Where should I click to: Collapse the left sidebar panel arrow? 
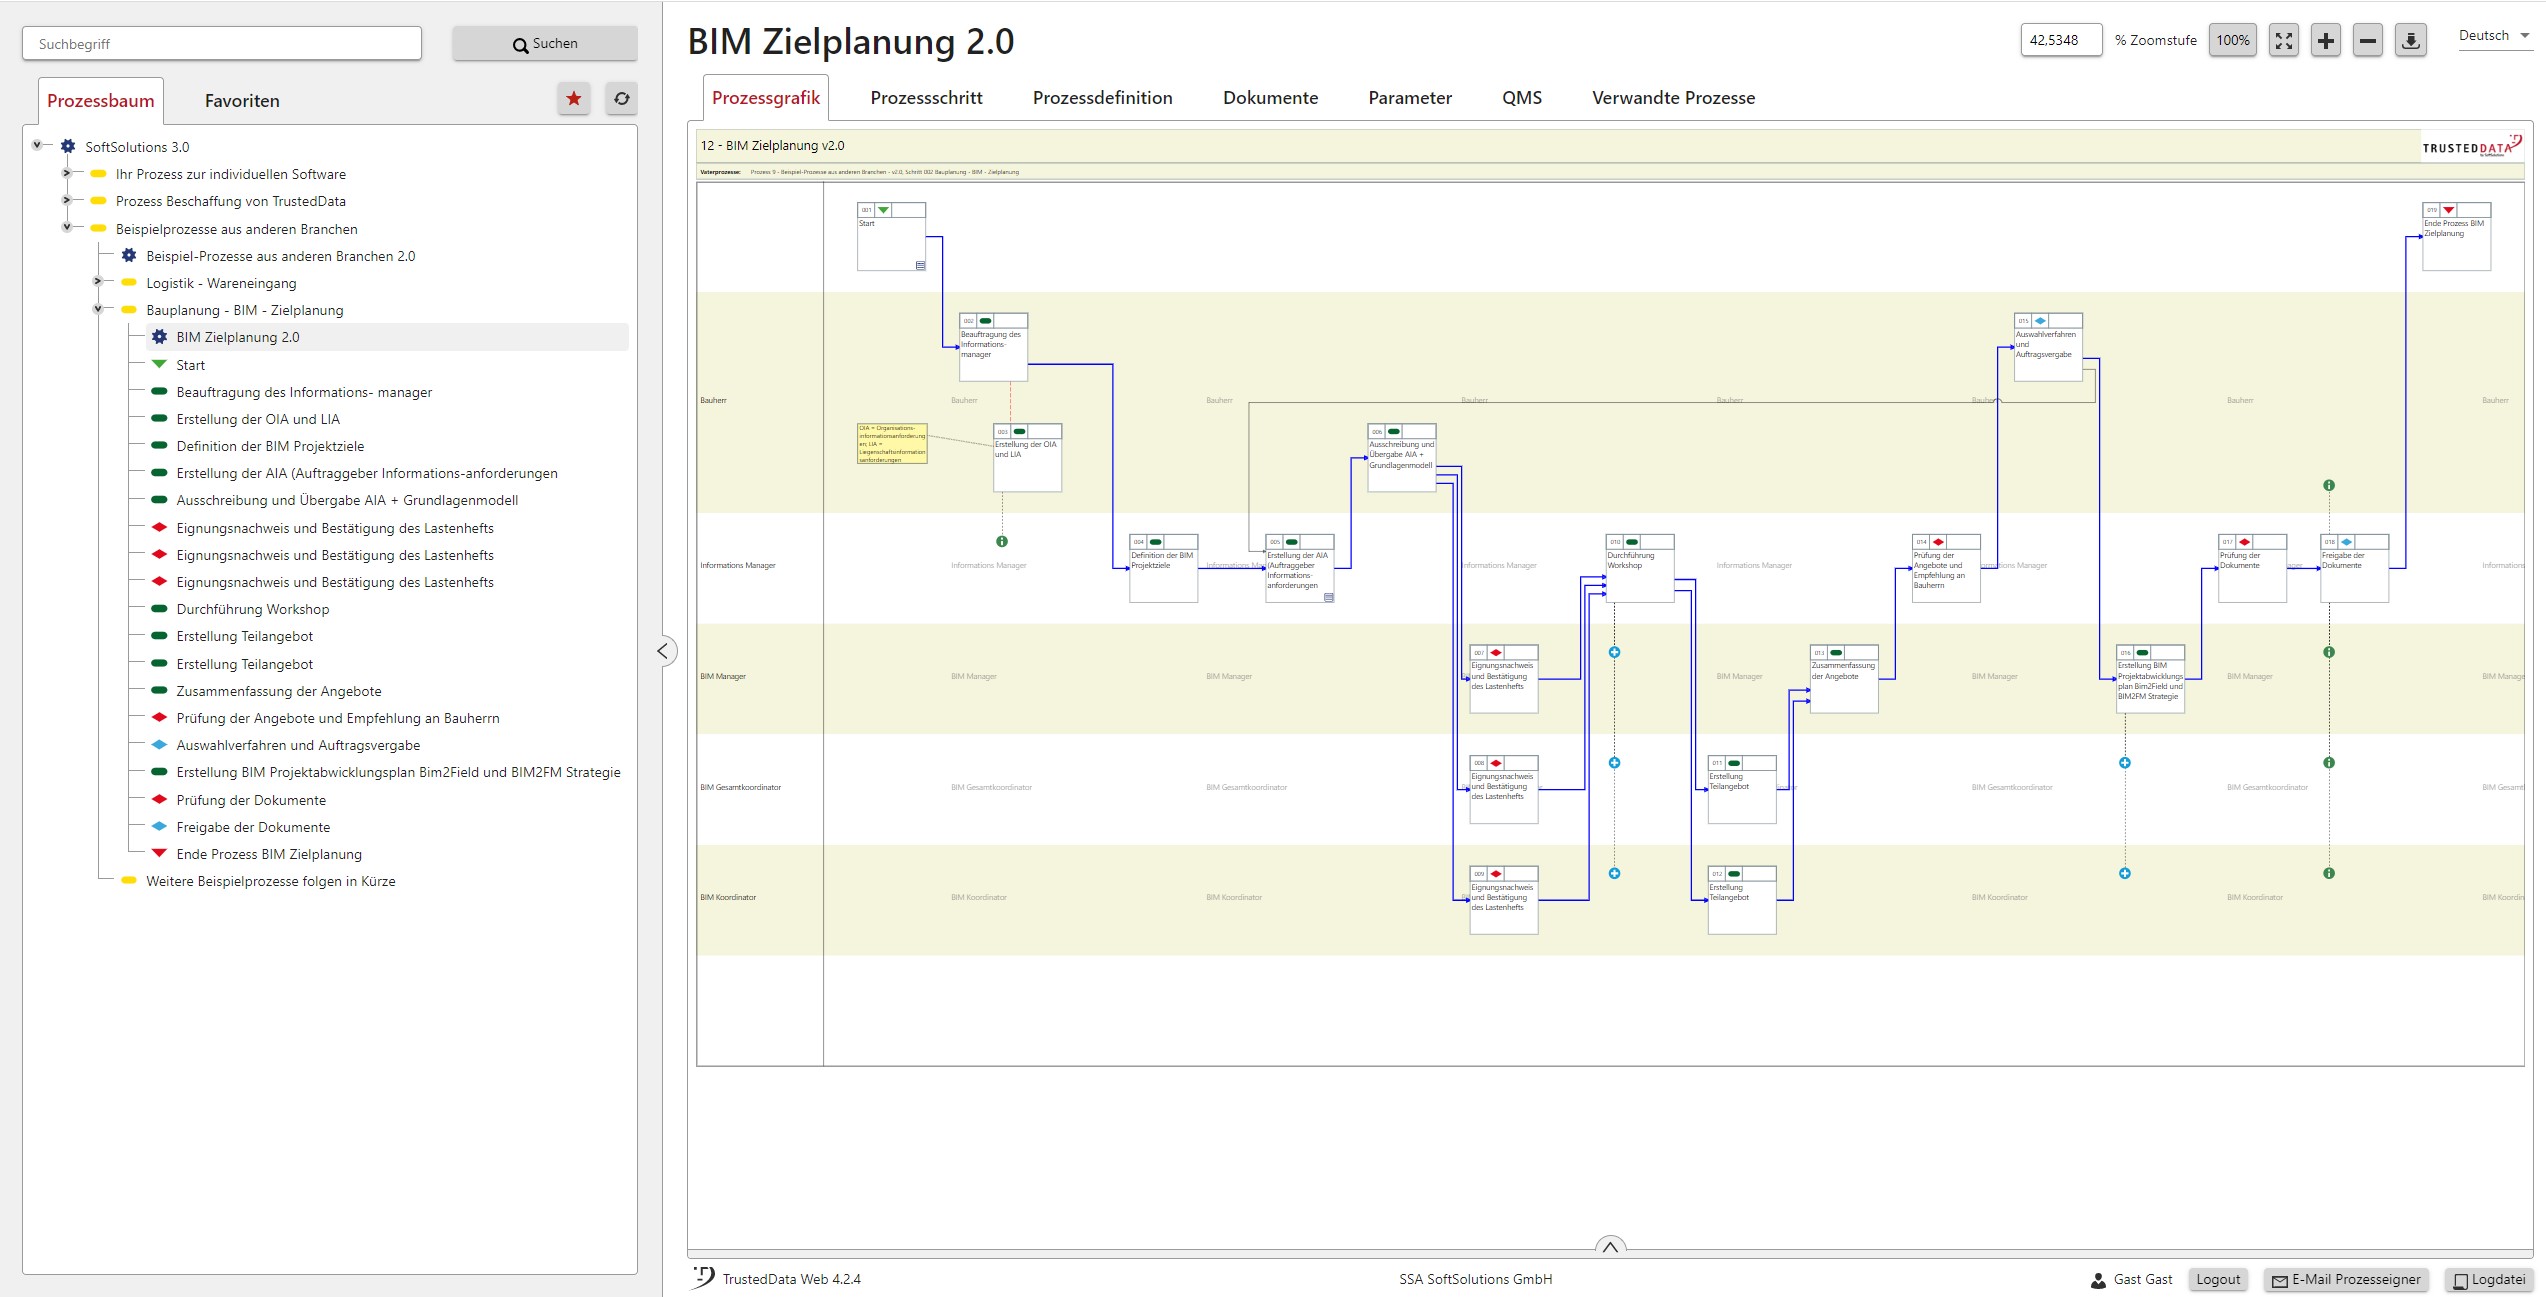tap(663, 651)
